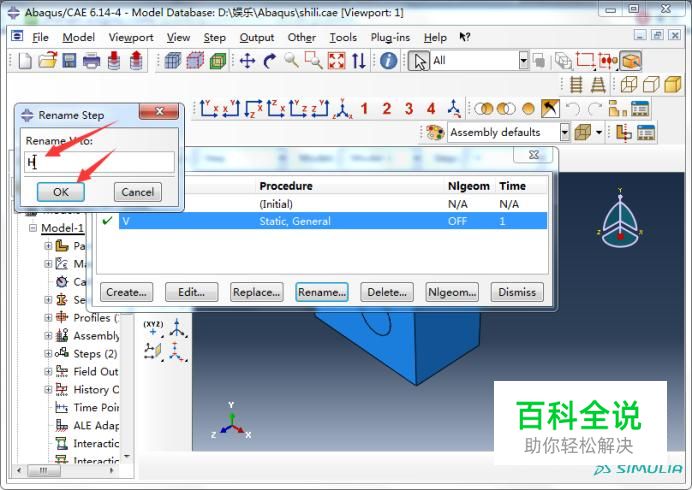
Task: Open the Viewport menu
Action: pos(131,38)
